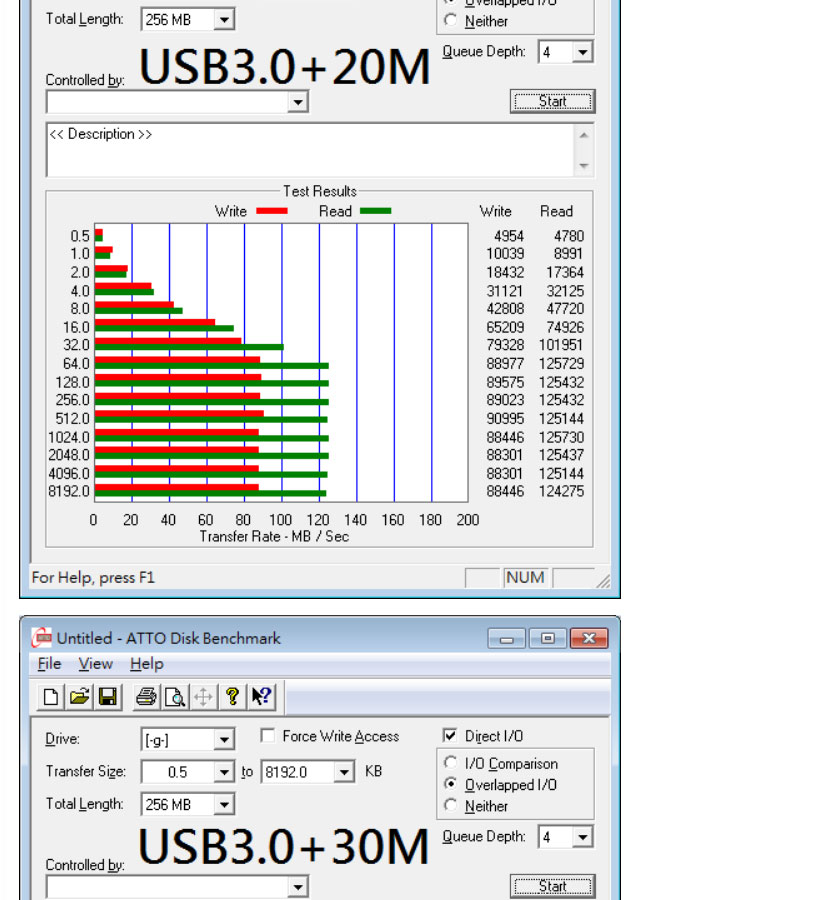Open Total Length dropdown in lower window

(x=224, y=805)
